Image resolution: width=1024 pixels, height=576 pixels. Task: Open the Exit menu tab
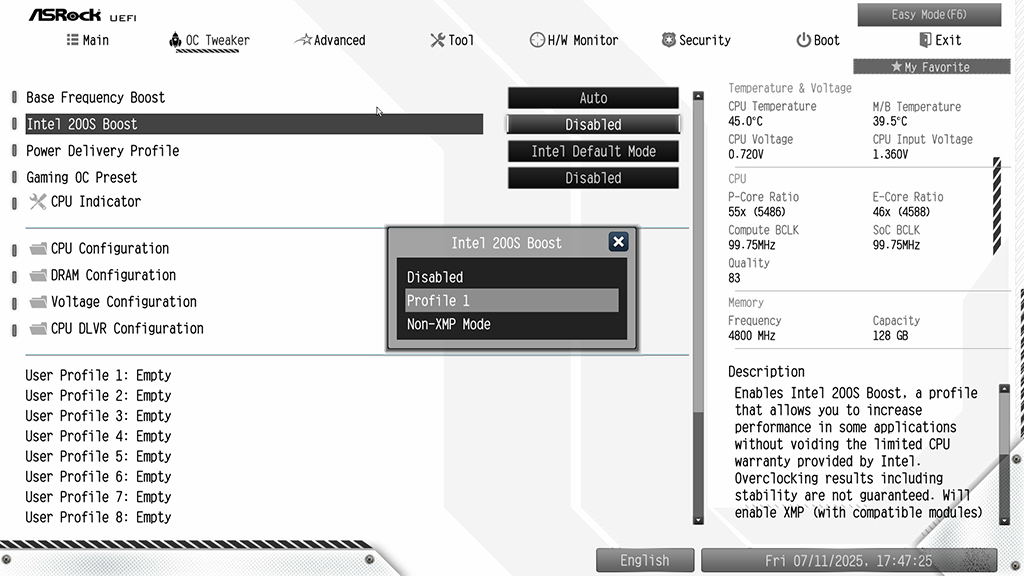(940, 40)
